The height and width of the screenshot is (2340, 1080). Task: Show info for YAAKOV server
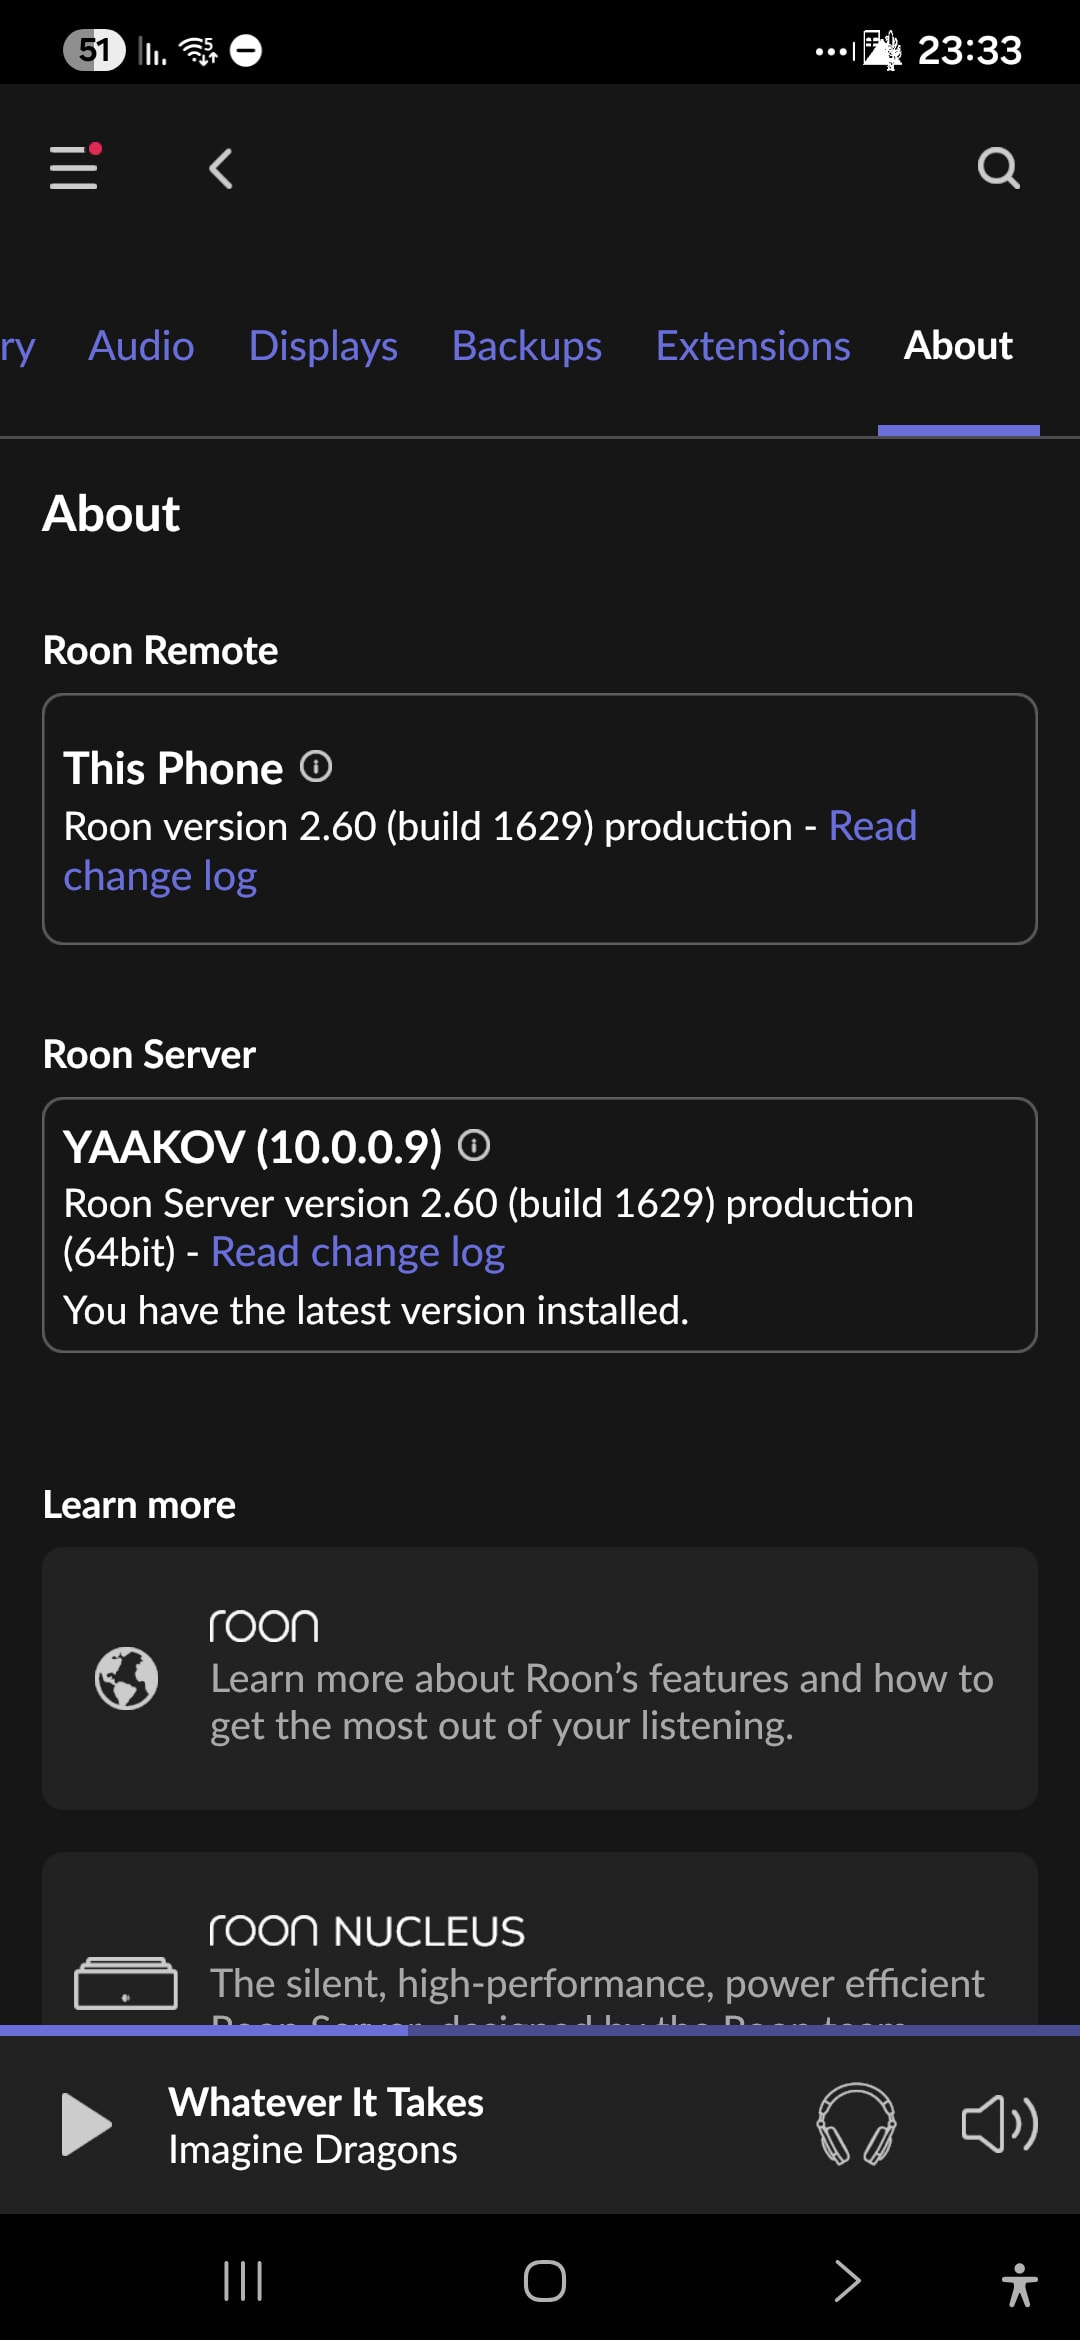(x=474, y=1145)
